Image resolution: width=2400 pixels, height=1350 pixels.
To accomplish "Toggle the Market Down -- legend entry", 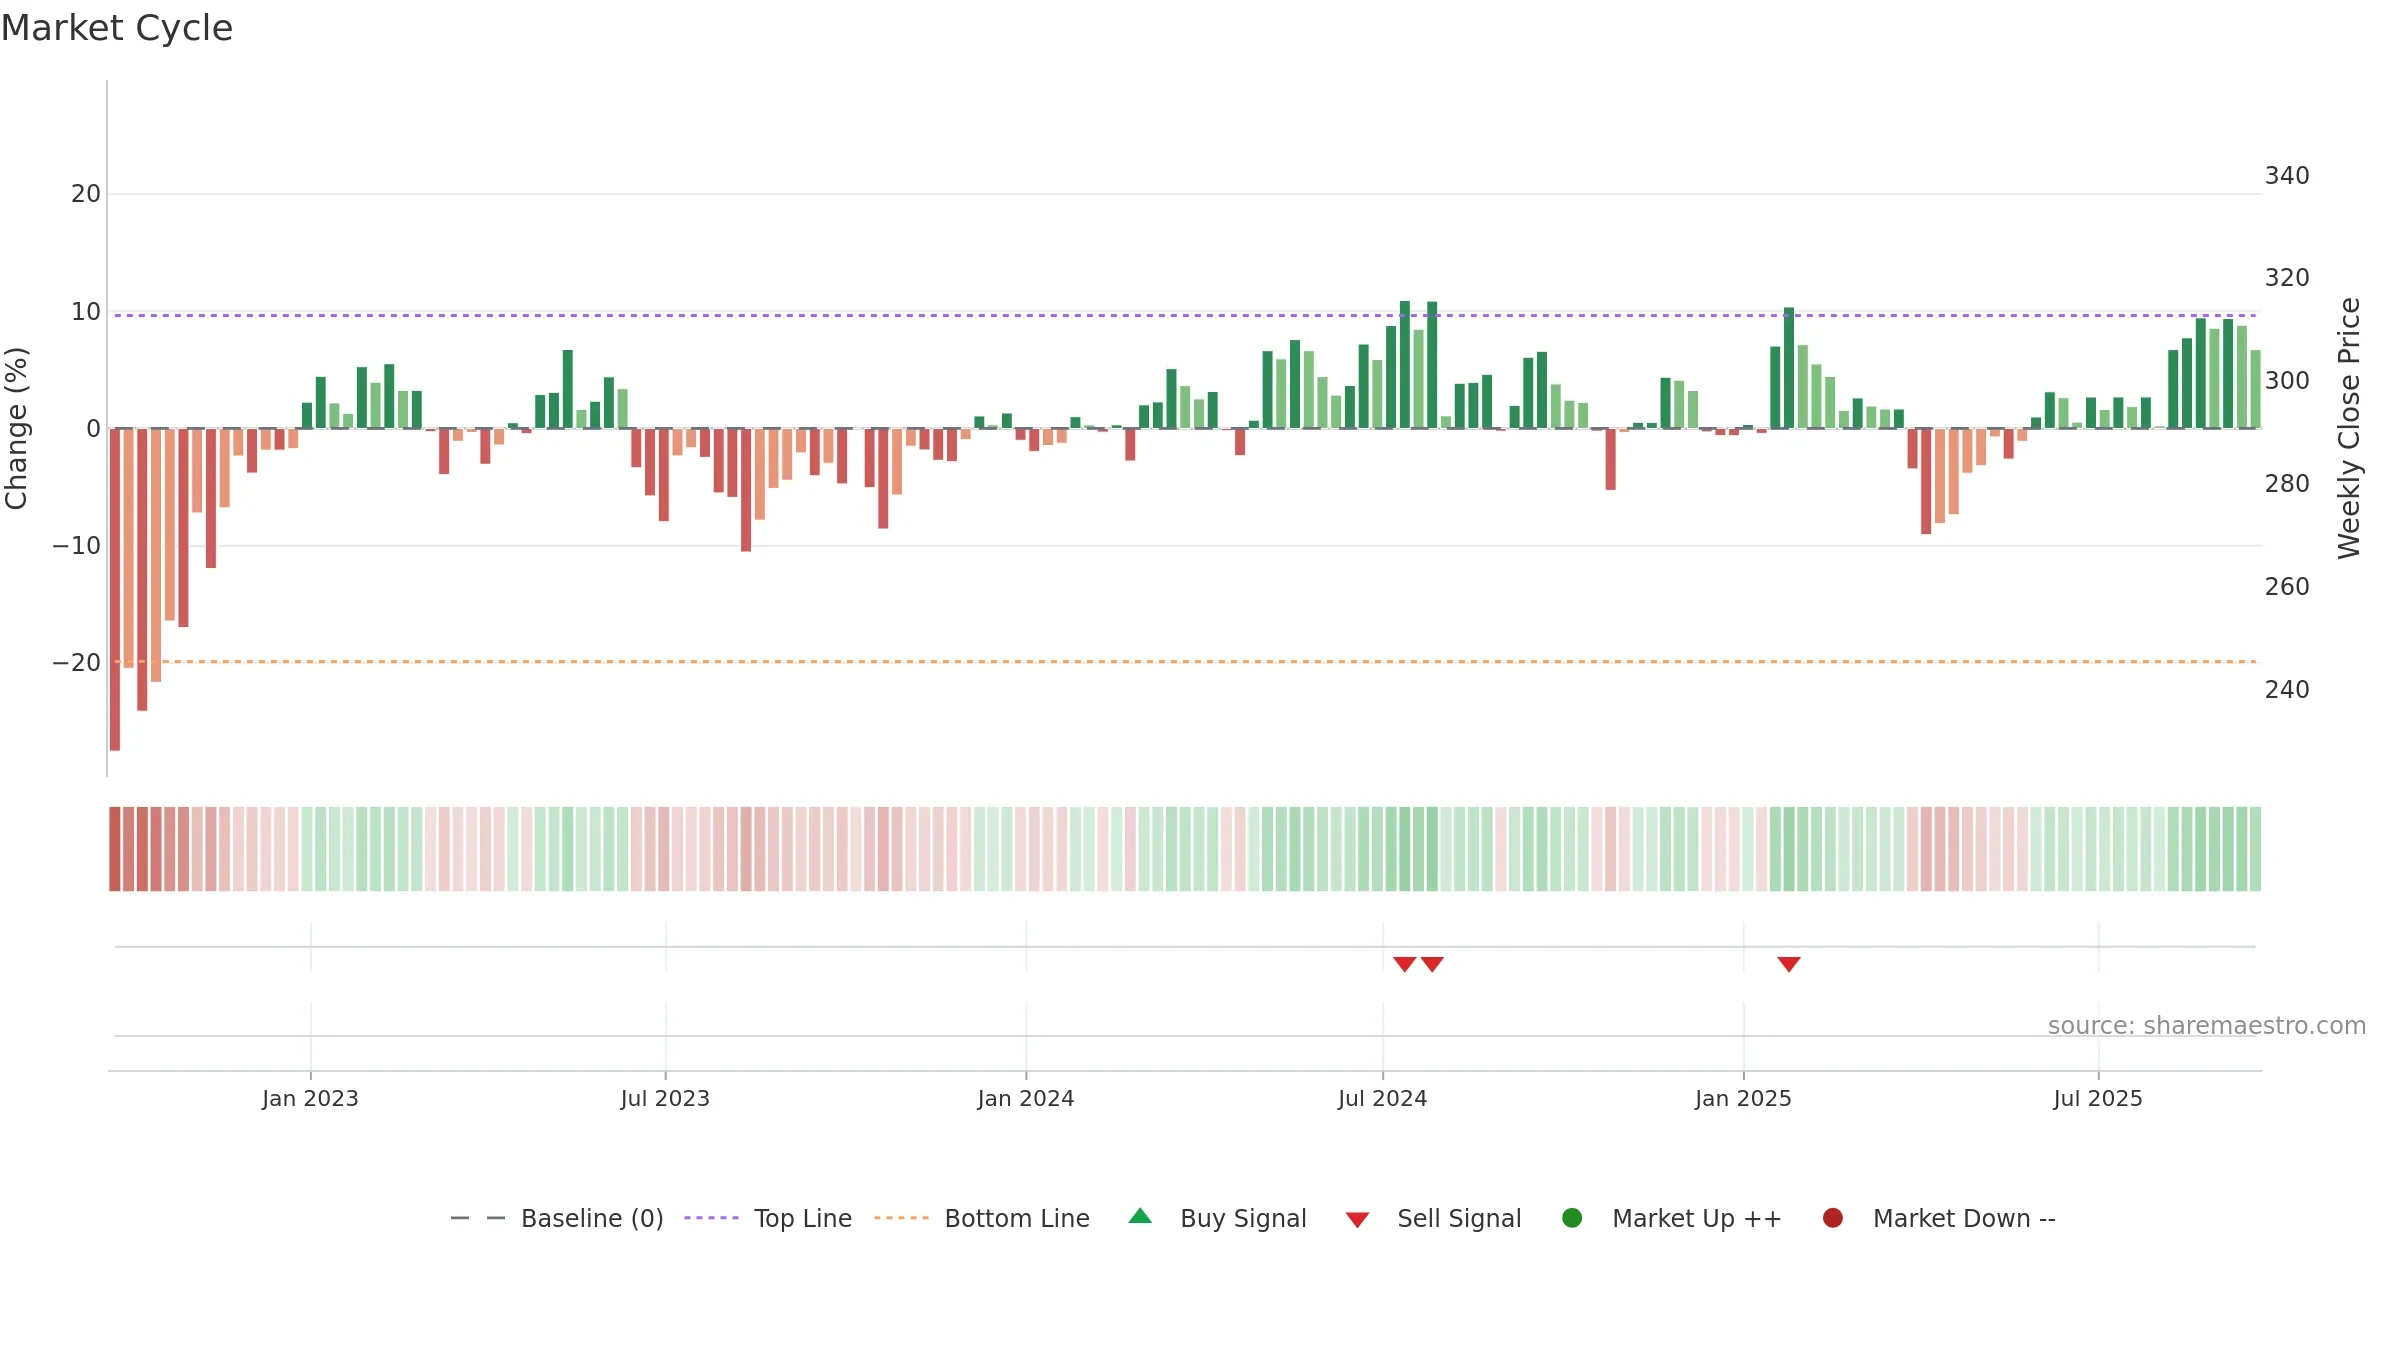I will pos(1938,1218).
